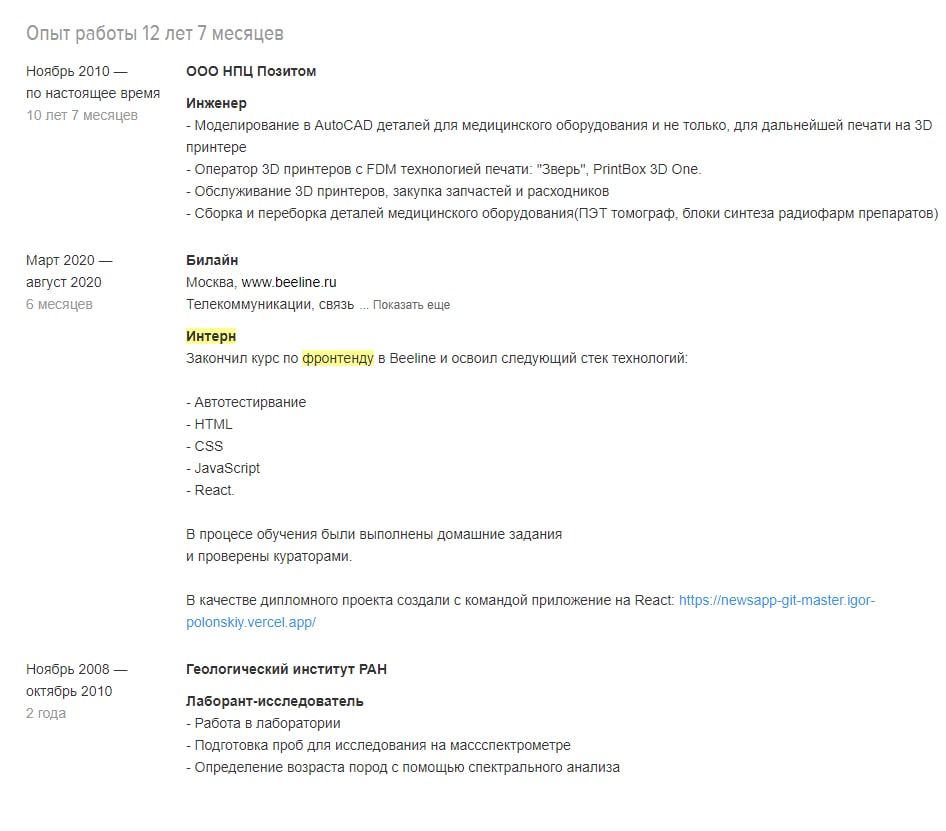
Task: Click the "- React." list item
Action: coord(210,490)
